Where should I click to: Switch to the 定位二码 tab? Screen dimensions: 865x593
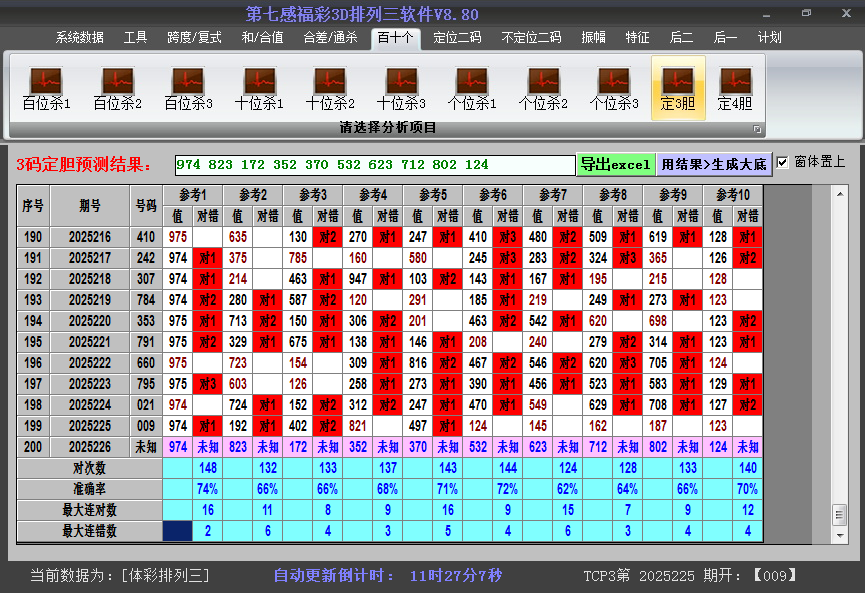click(x=457, y=38)
